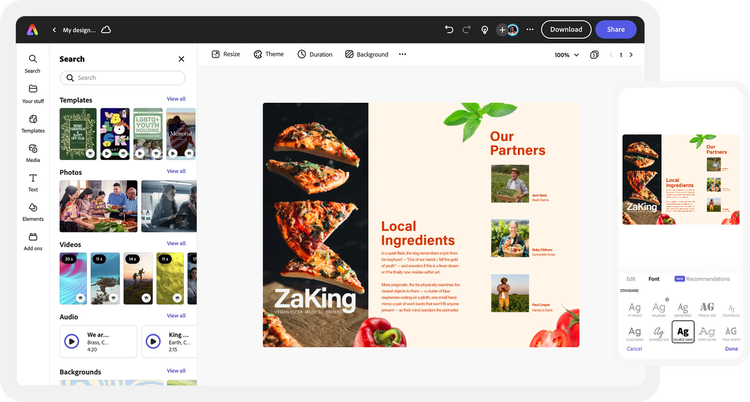This screenshot has height=402, width=750.
Task: Select the 14 s sunset hikers video
Action: [138, 279]
